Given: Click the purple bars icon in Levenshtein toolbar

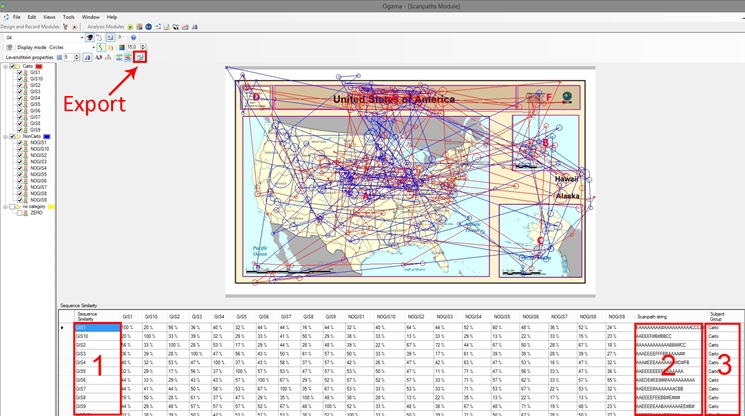Looking at the screenshot, I should [x=88, y=57].
